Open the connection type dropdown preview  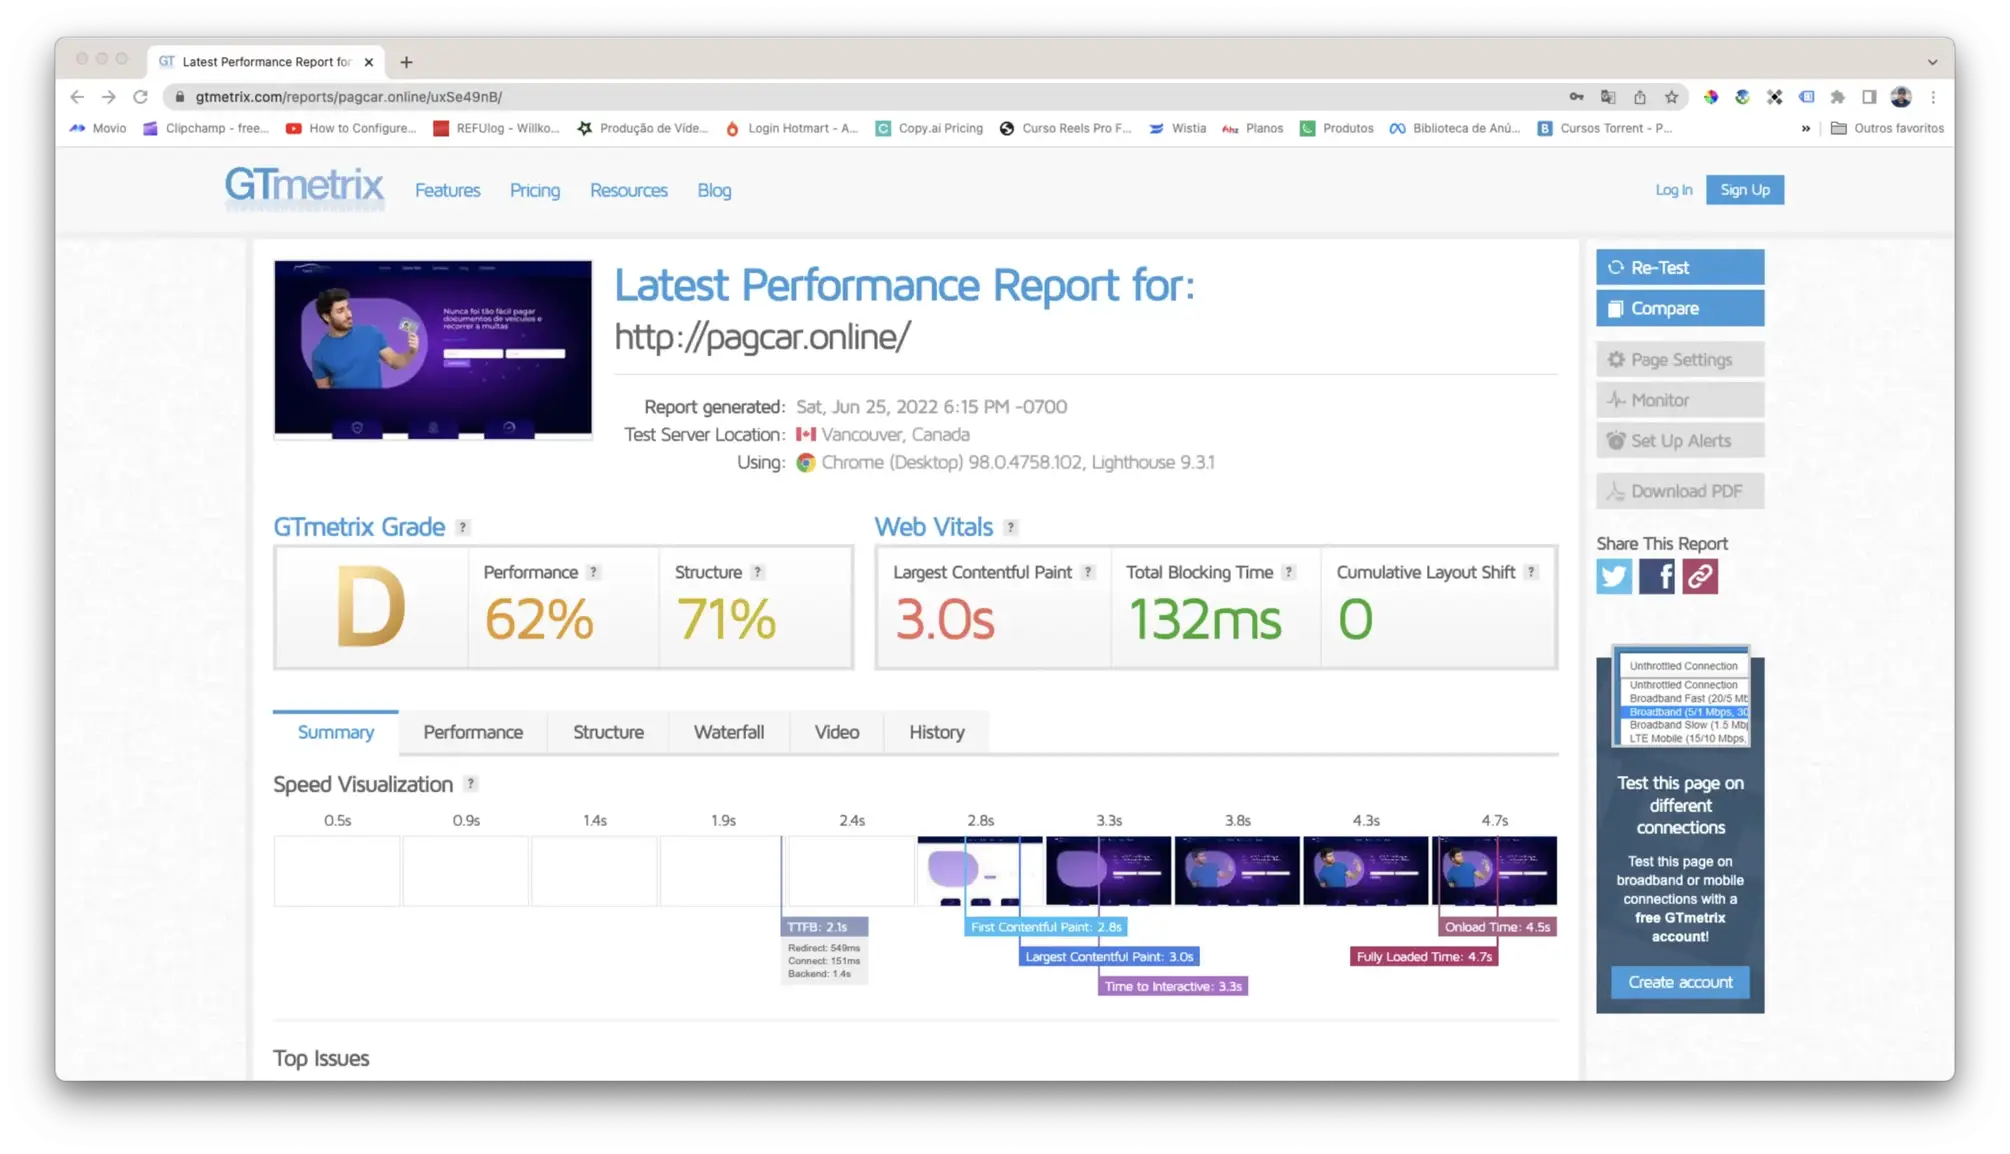coord(1682,698)
